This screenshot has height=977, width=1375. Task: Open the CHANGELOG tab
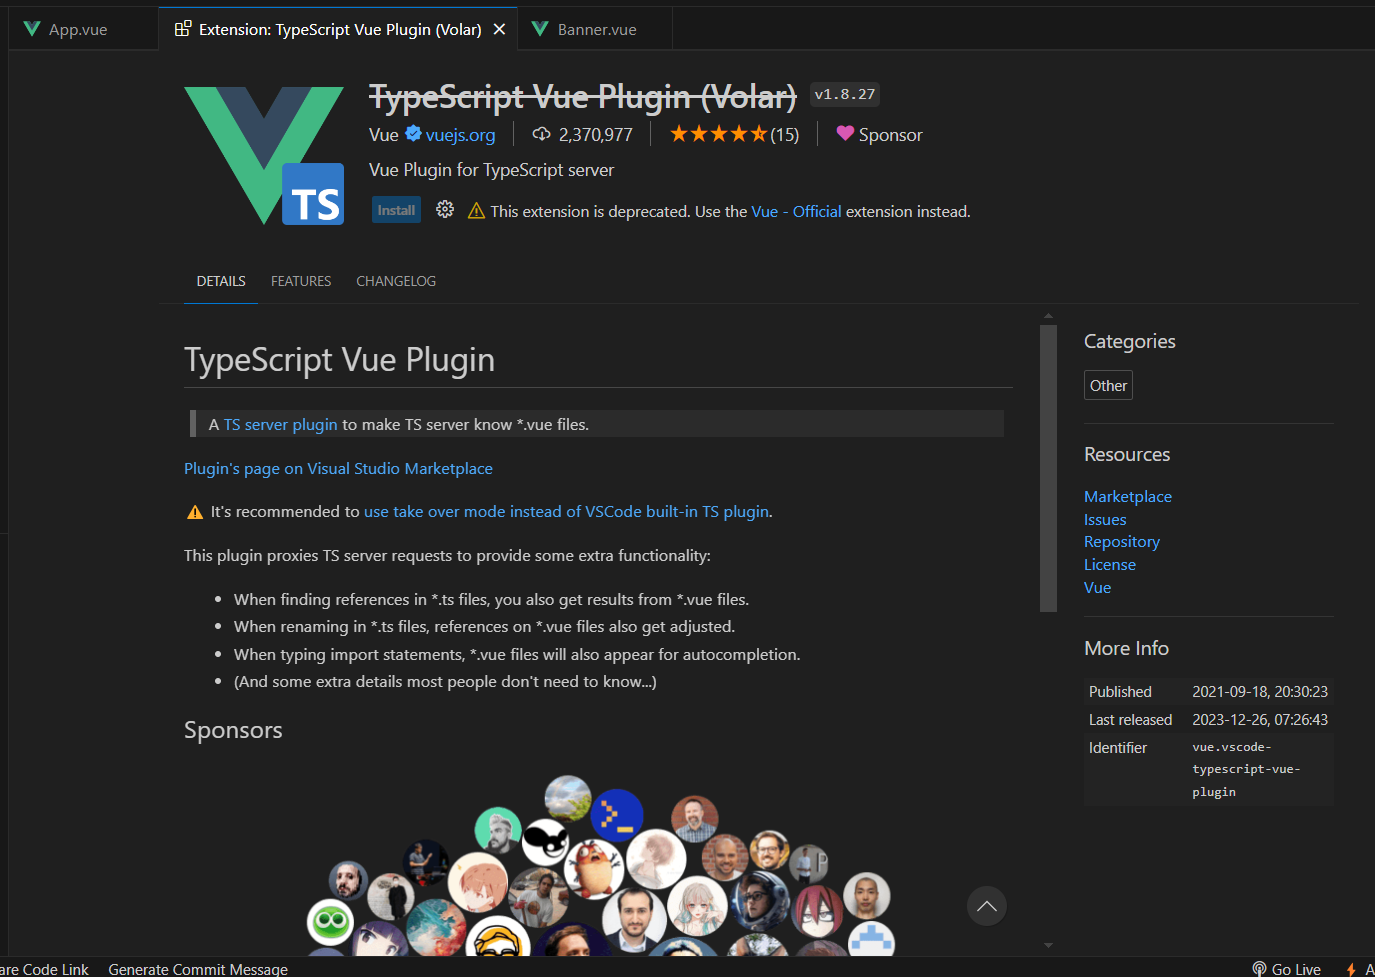pyautogui.click(x=396, y=281)
